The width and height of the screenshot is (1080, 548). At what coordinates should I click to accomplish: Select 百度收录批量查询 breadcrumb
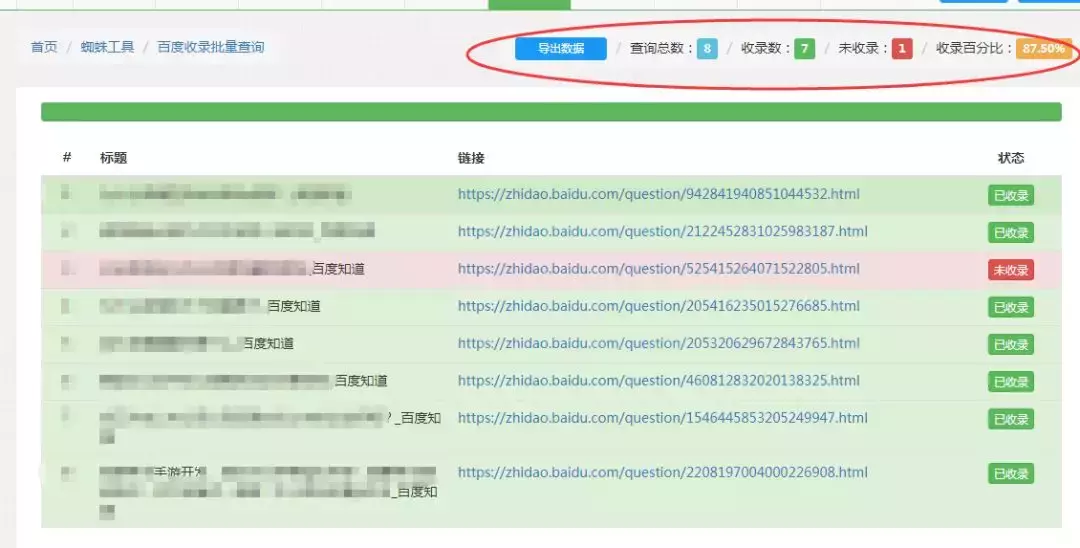coord(211,47)
